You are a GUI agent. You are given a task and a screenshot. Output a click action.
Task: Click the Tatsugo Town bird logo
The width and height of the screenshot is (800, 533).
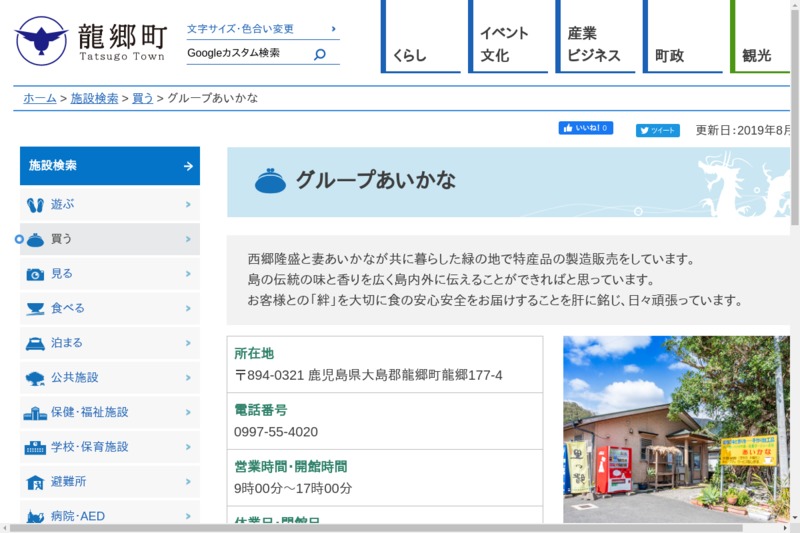click(41, 40)
